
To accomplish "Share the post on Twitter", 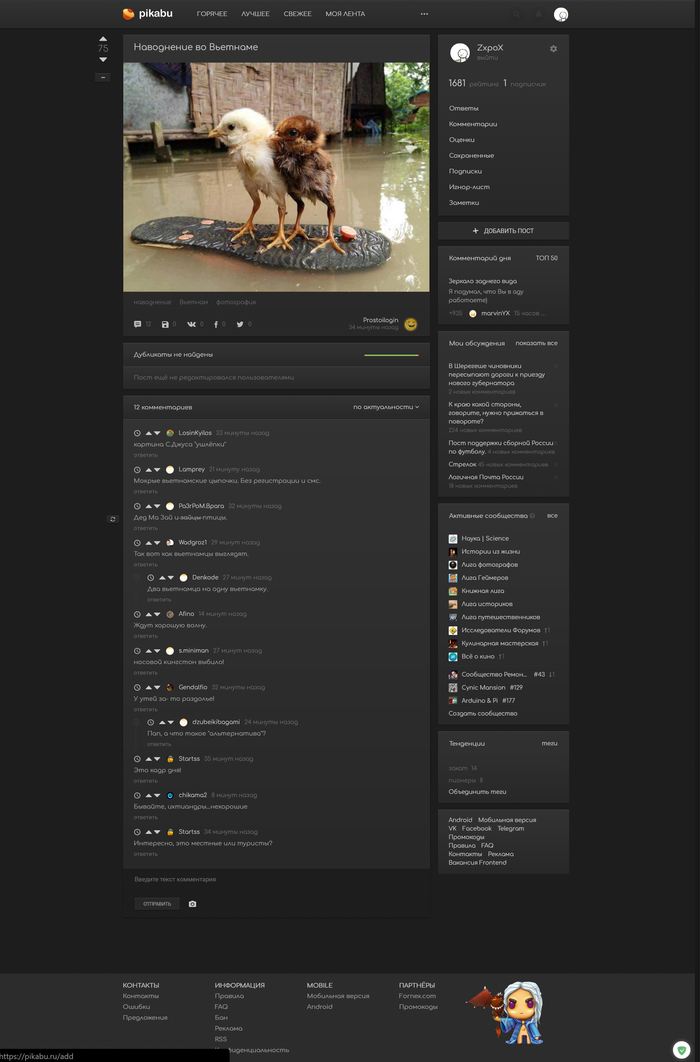I will pos(239,324).
